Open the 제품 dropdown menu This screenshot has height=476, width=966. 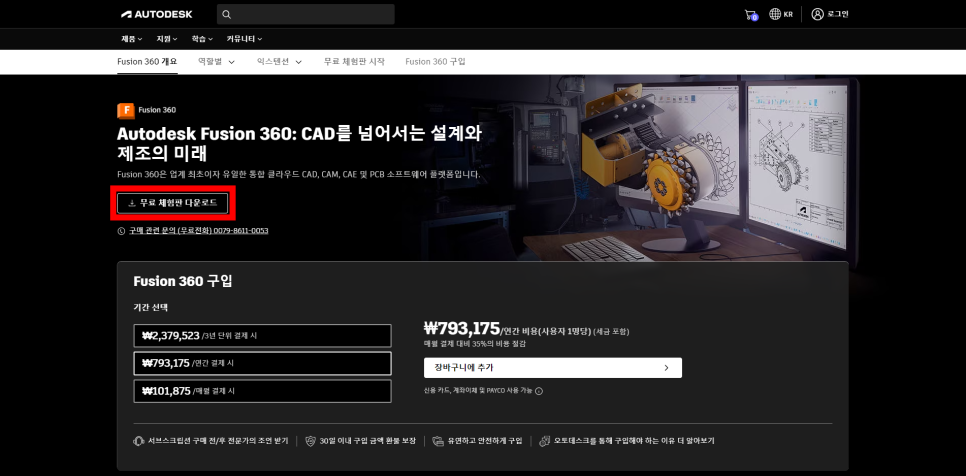pos(132,39)
